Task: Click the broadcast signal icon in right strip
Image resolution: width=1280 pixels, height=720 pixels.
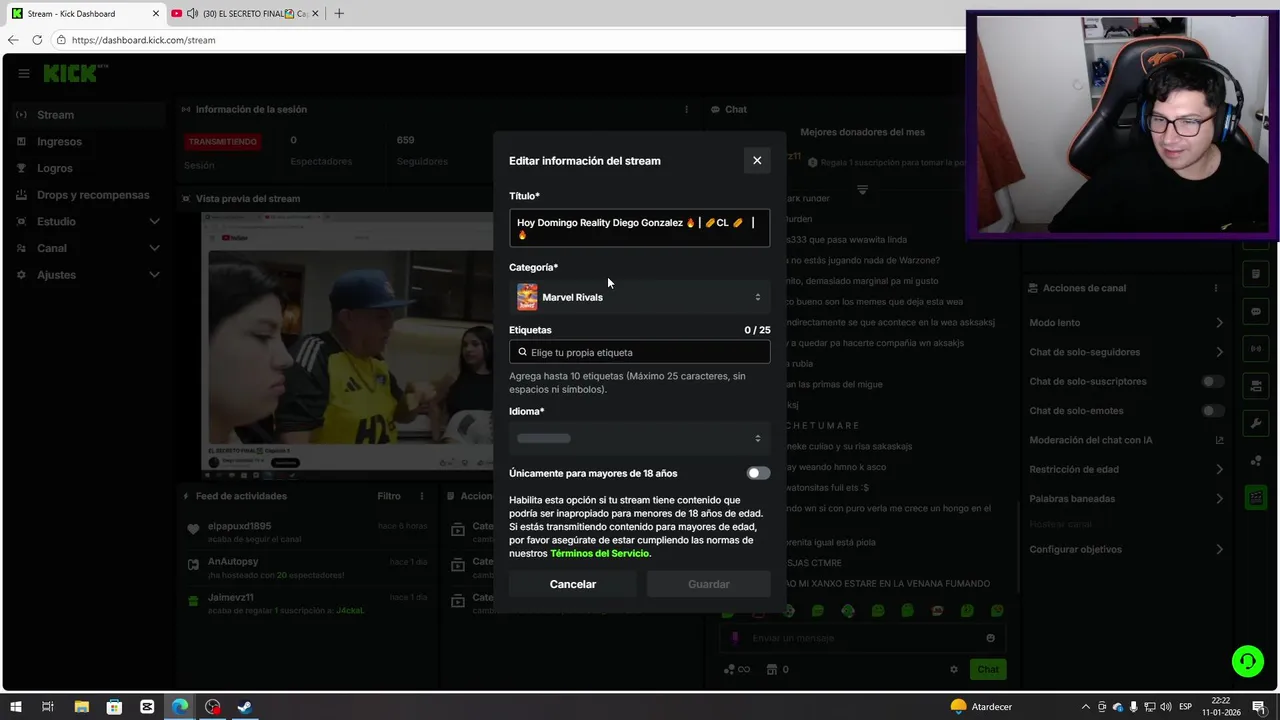Action: [1256, 348]
